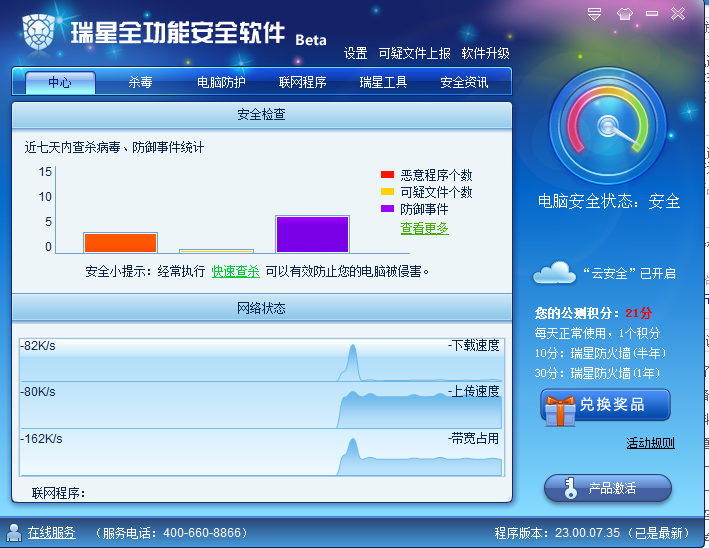Click the -80K/s upload value
Image resolution: width=709 pixels, height=548 pixels.
tap(38, 392)
